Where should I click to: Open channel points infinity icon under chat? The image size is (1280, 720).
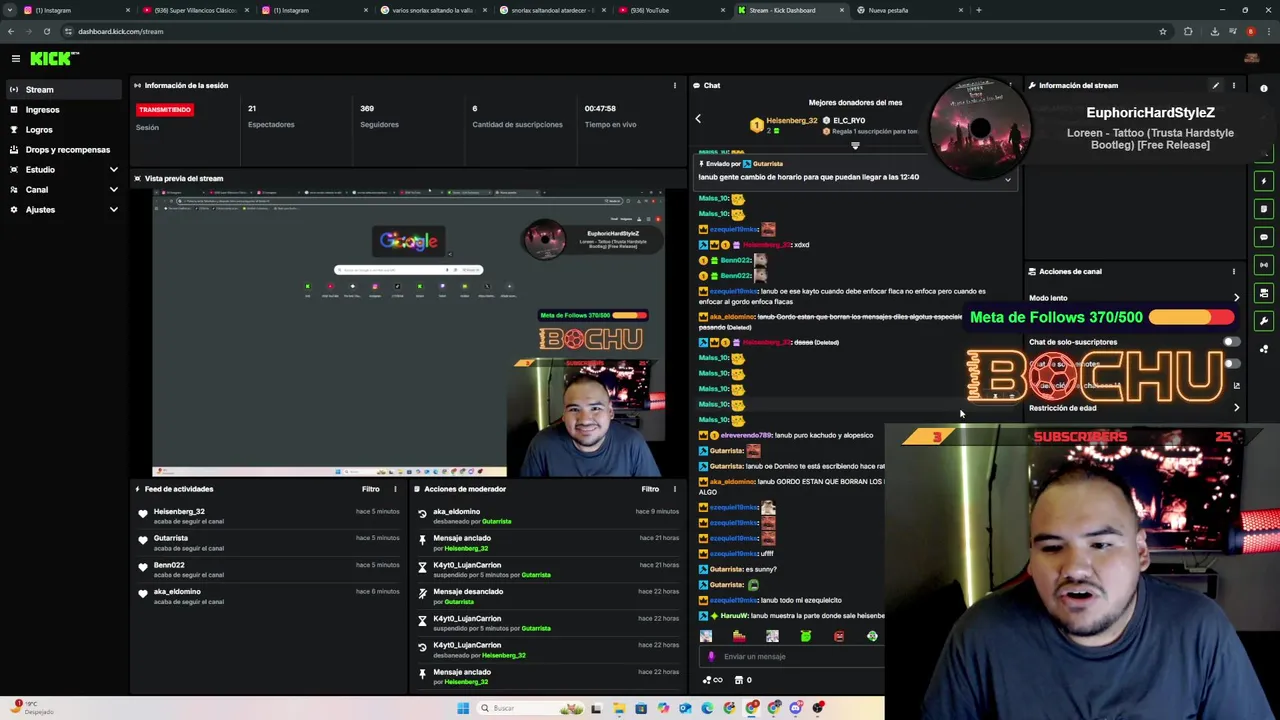(712, 680)
